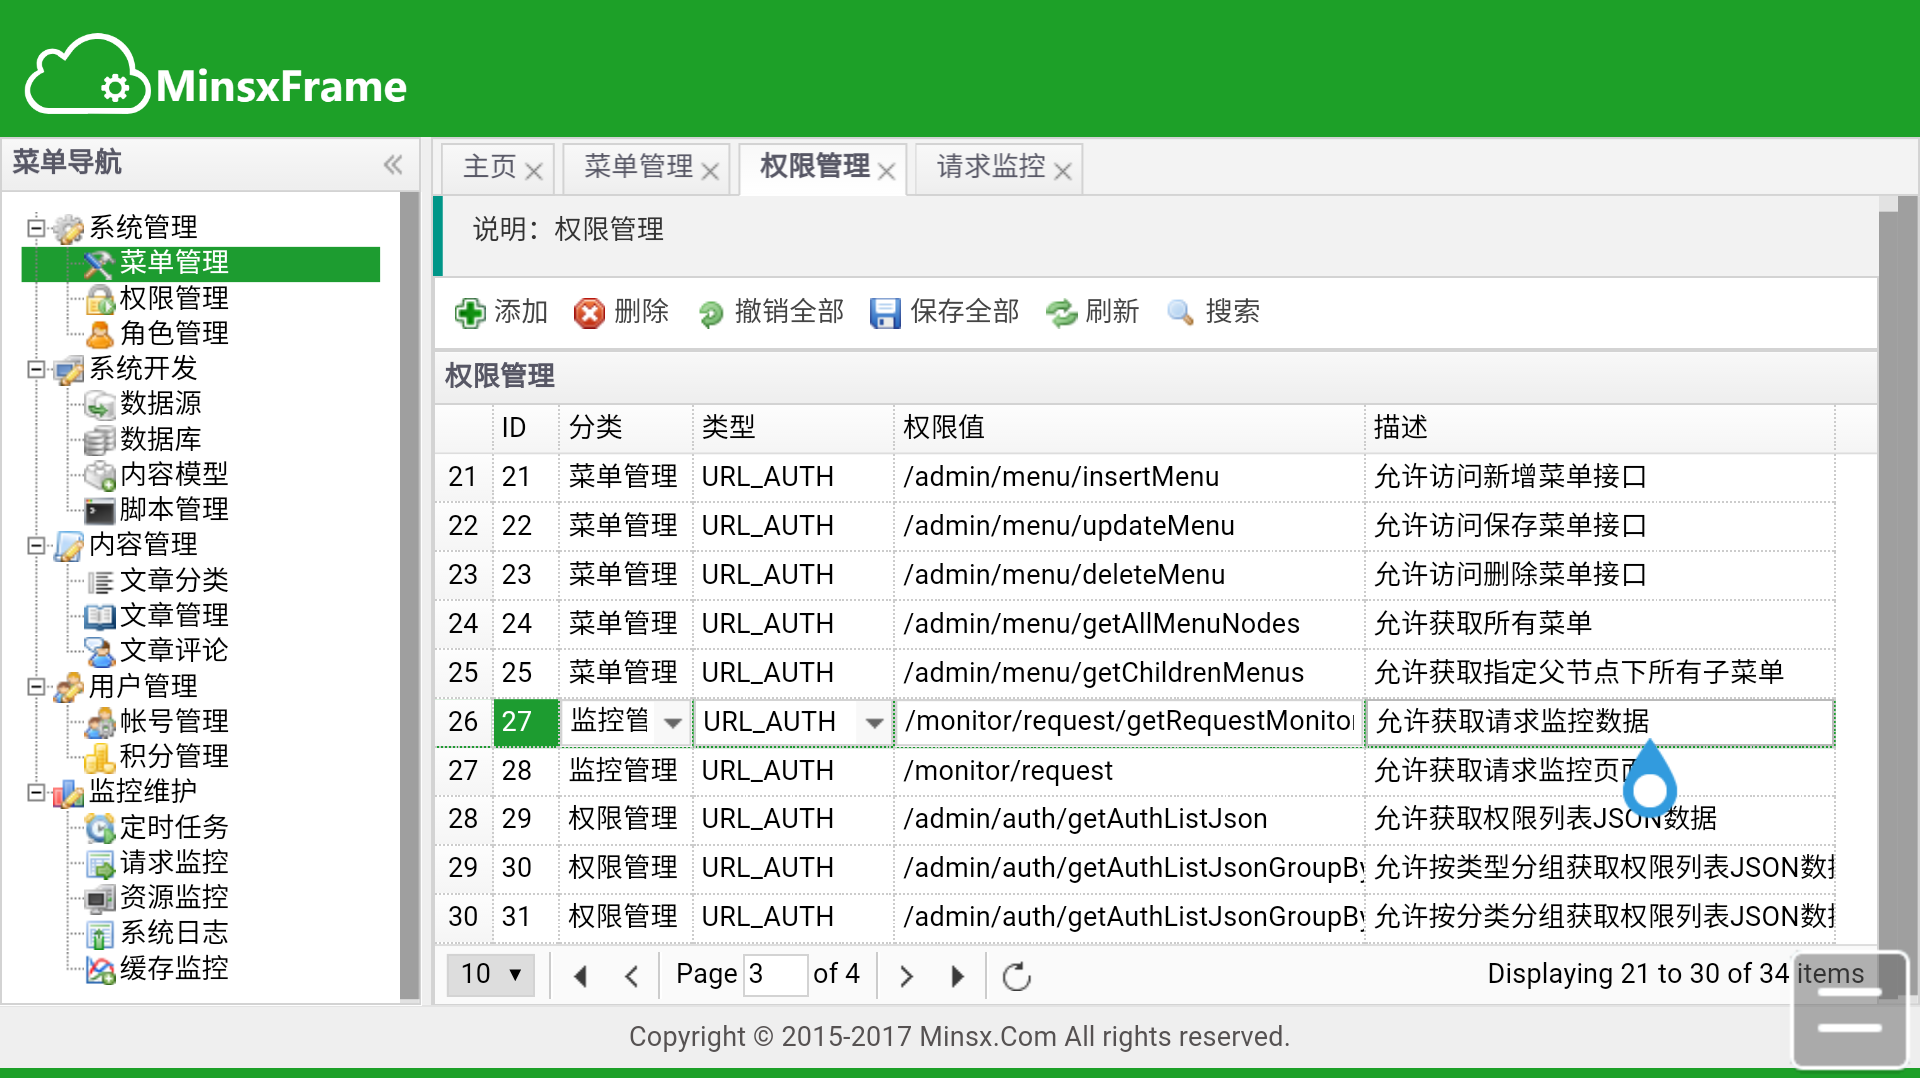Collapse the 系统管理 tree node
The width and height of the screenshot is (1920, 1080).
(36, 228)
